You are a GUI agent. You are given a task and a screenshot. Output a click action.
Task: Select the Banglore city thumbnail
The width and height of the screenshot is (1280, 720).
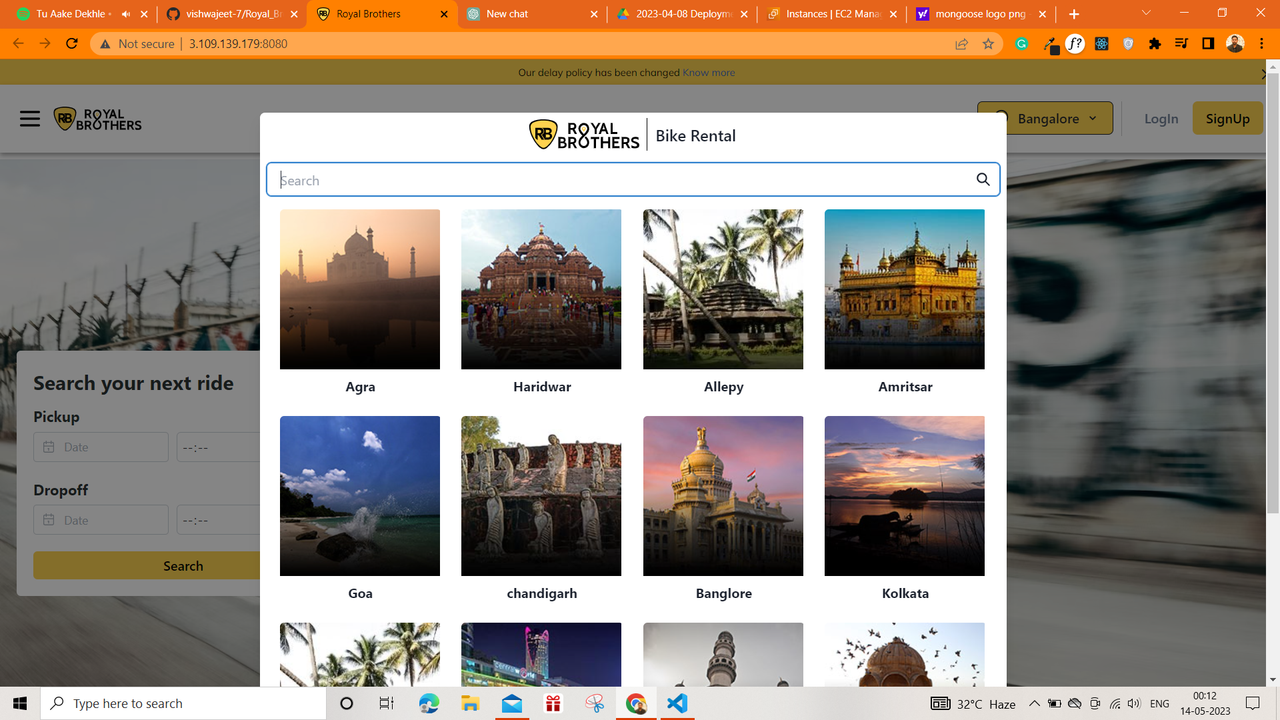tap(723, 496)
